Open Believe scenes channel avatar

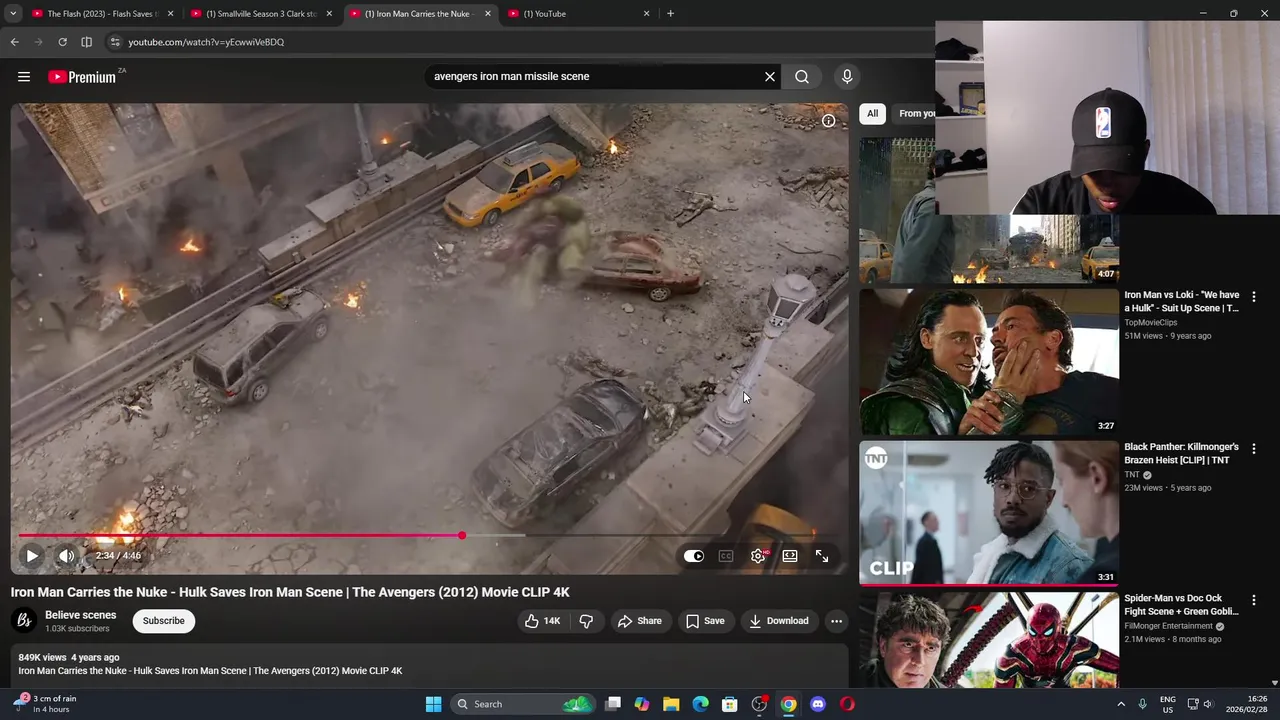tap(24, 621)
